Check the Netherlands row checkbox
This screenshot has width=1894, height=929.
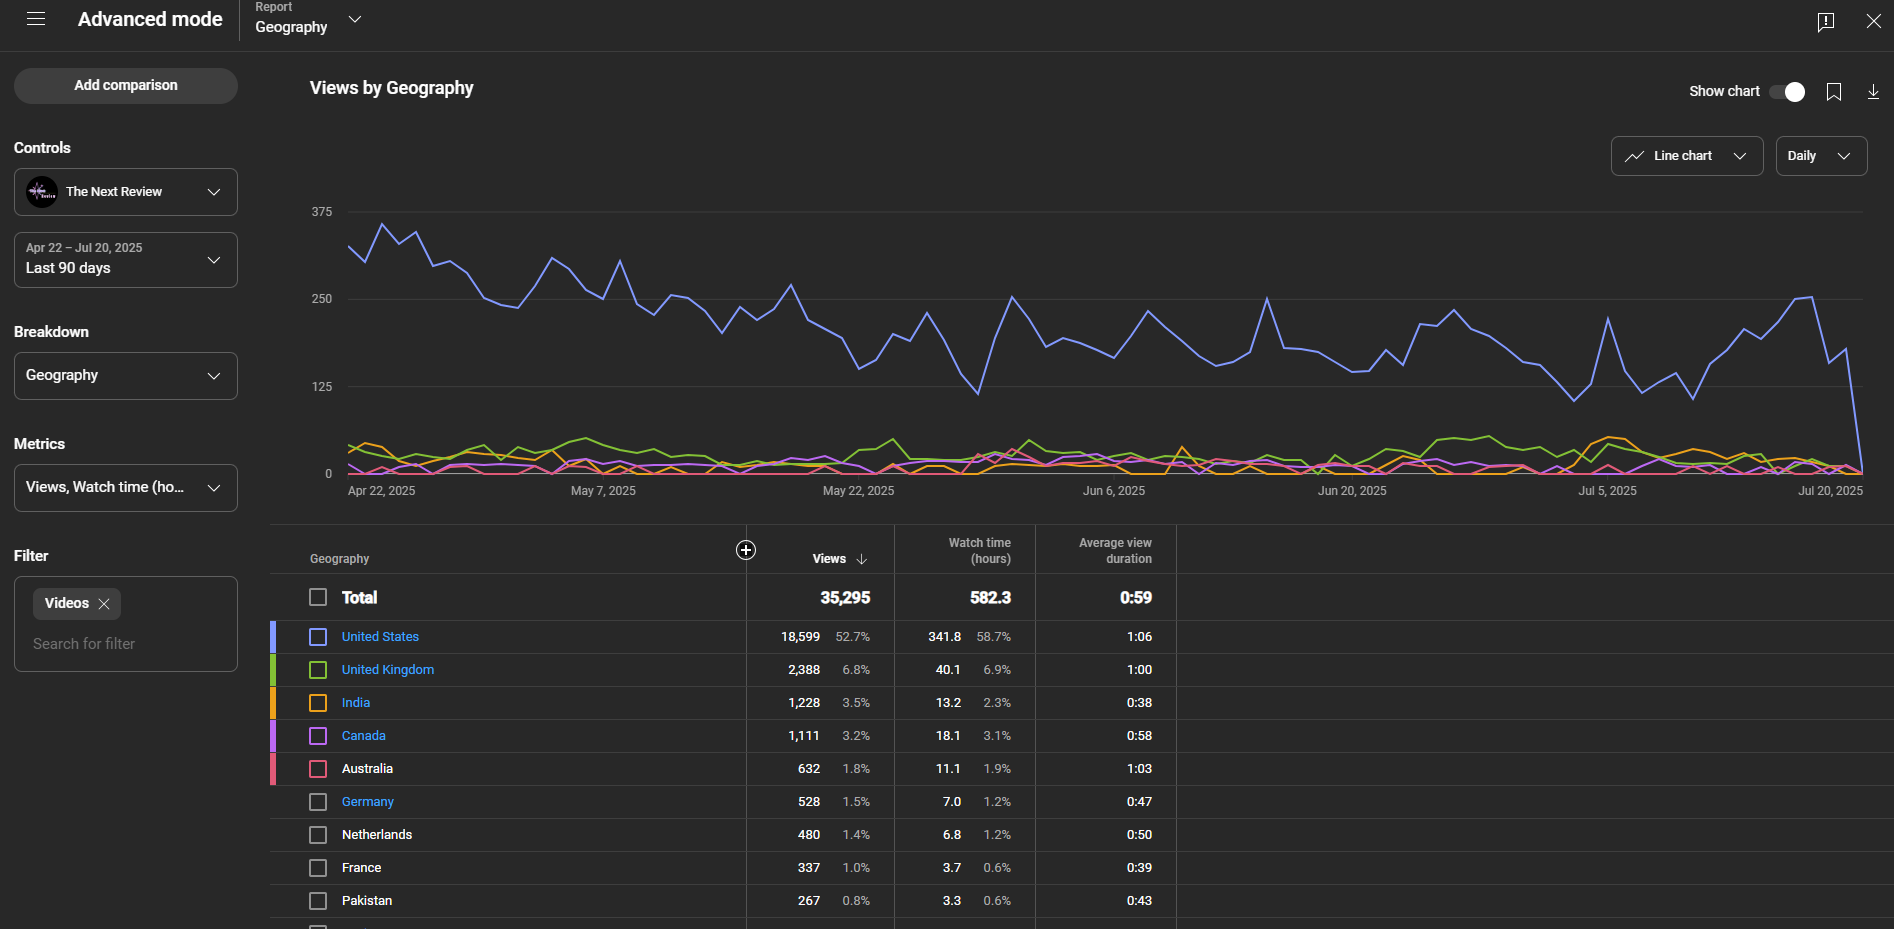(x=318, y=835)
